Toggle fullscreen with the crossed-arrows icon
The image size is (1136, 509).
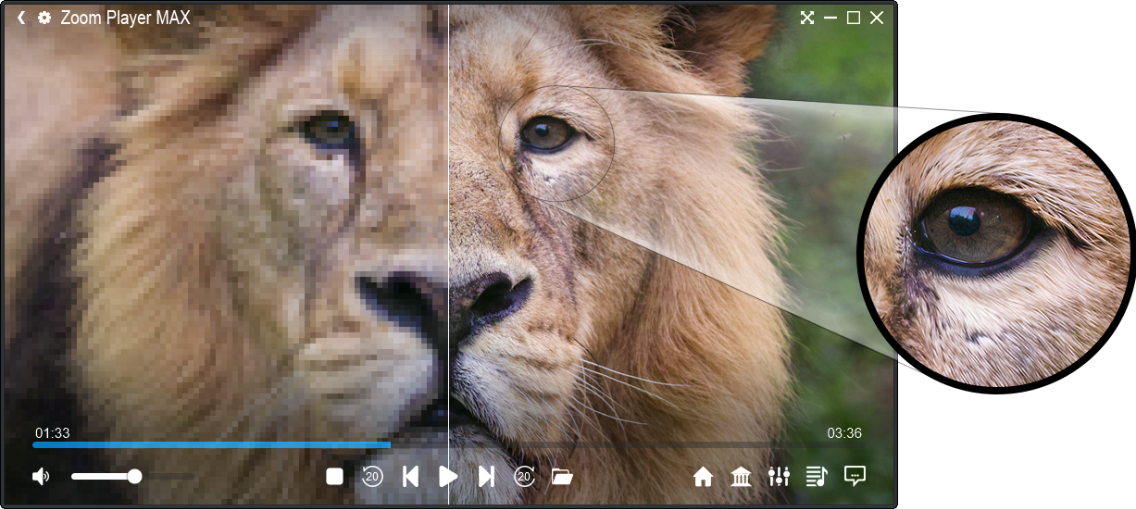point(807,18)
